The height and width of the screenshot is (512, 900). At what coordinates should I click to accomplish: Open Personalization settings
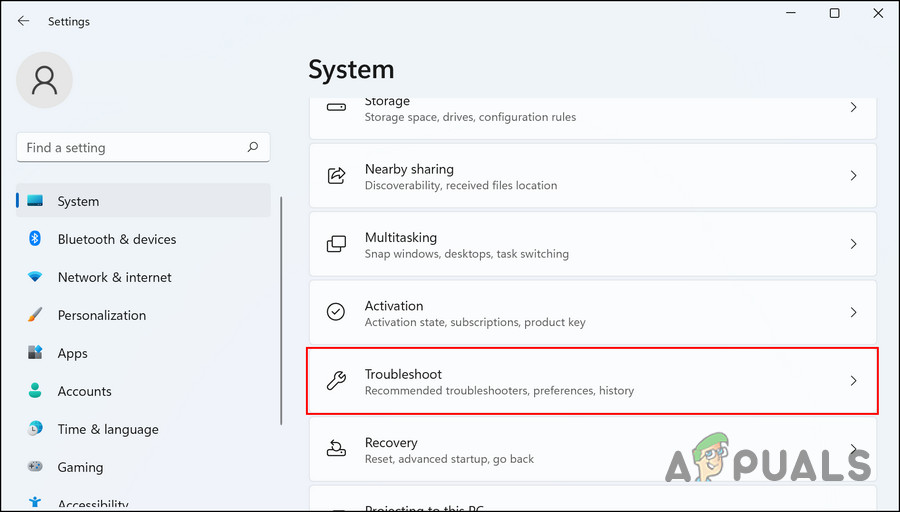click(143, 315)
